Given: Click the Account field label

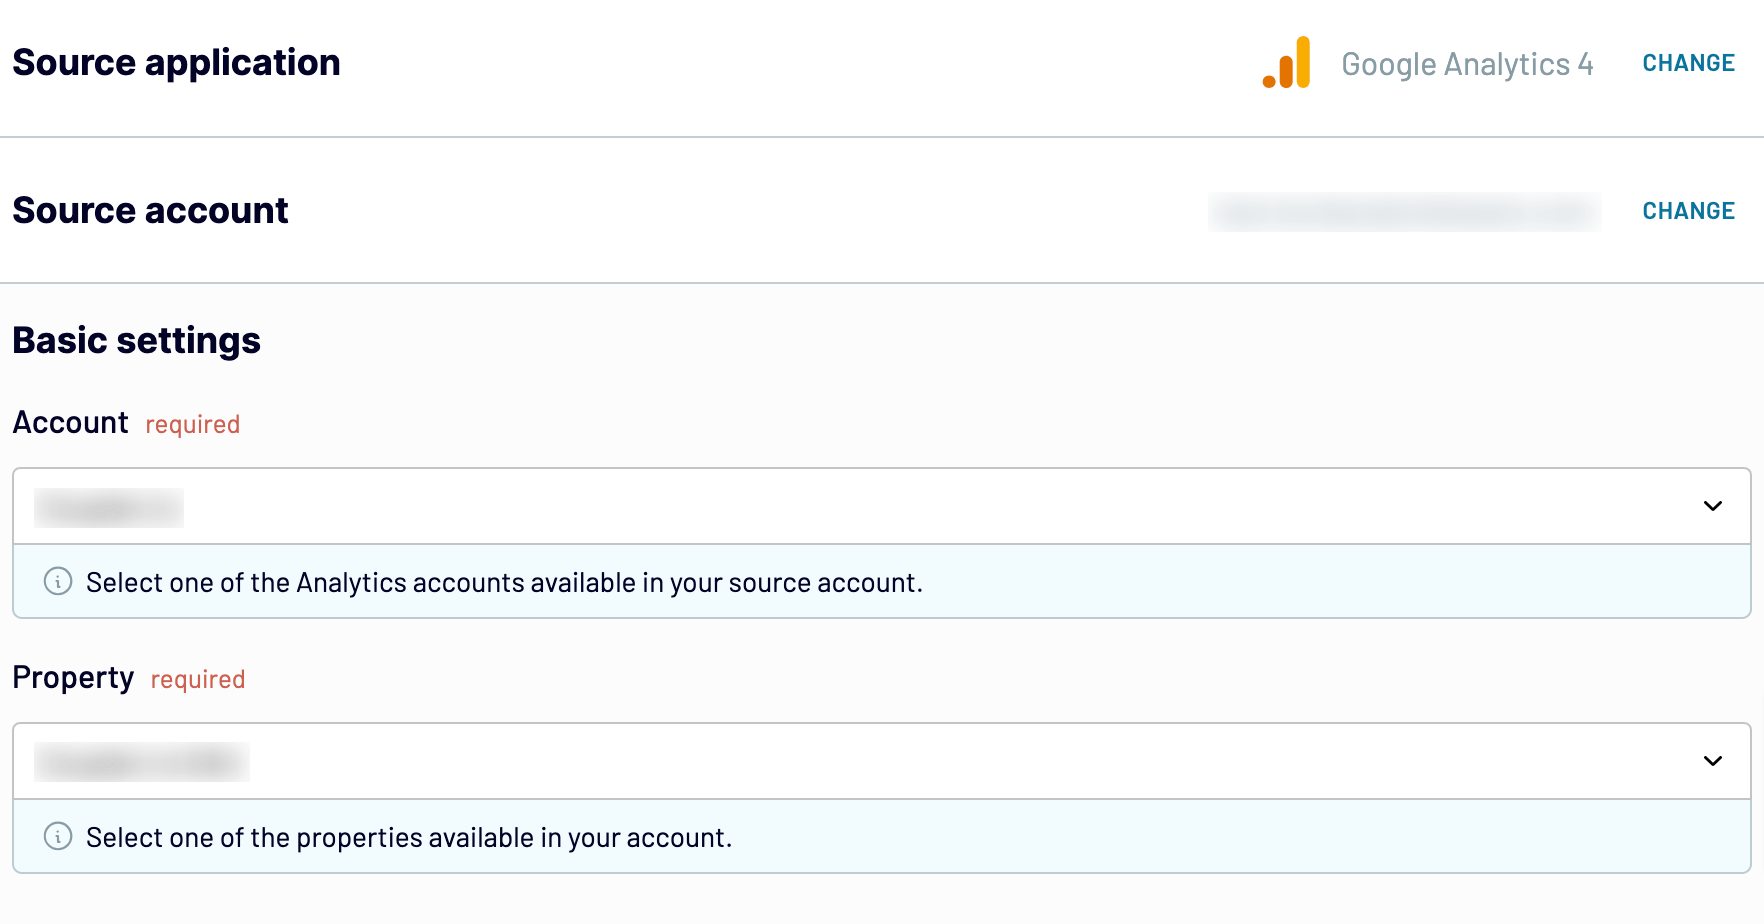Looking at the screenshot, I should tap(70, 422).
